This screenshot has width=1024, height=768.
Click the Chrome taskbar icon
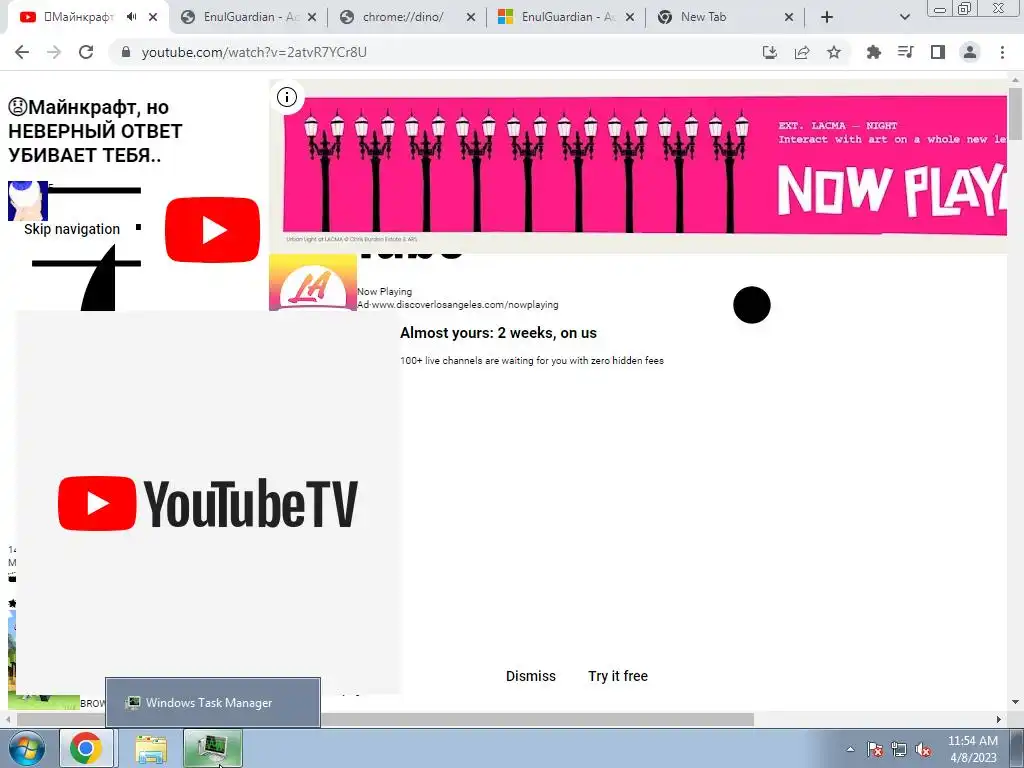click(86, 748)
